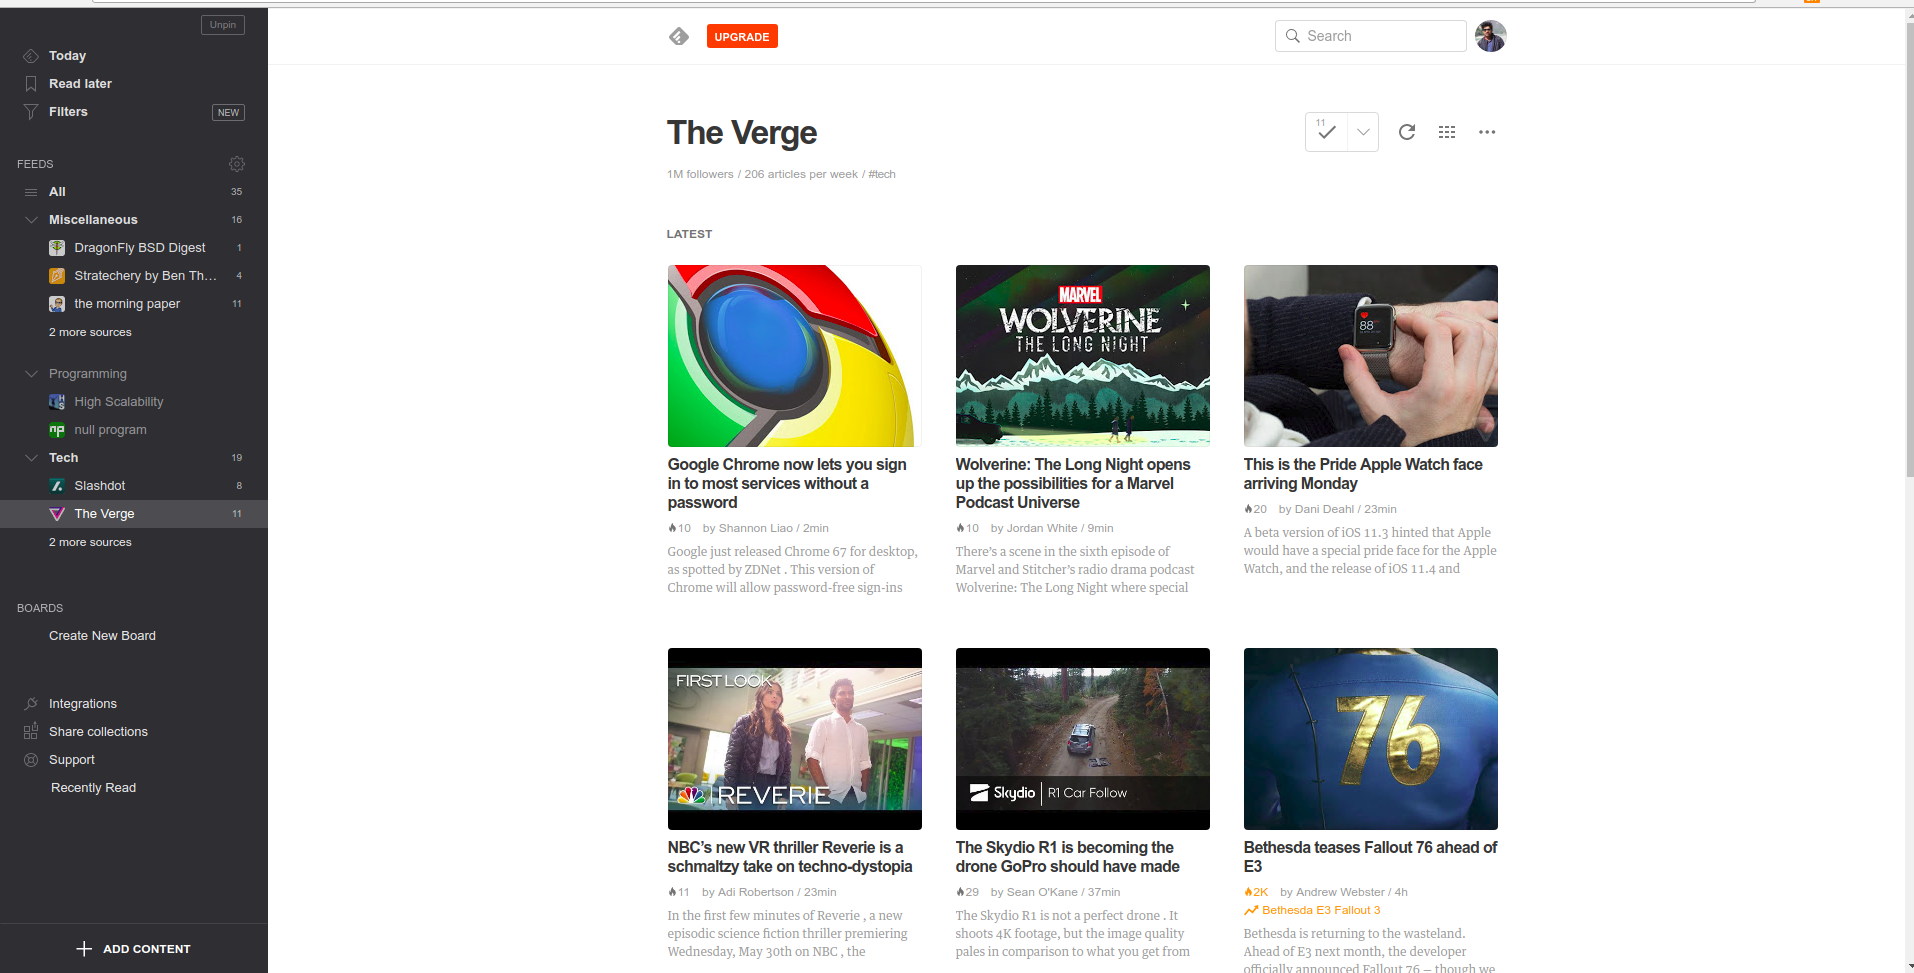The image size is (1914, 973).
Task: Click Create New Board
Action: point(102,636)
